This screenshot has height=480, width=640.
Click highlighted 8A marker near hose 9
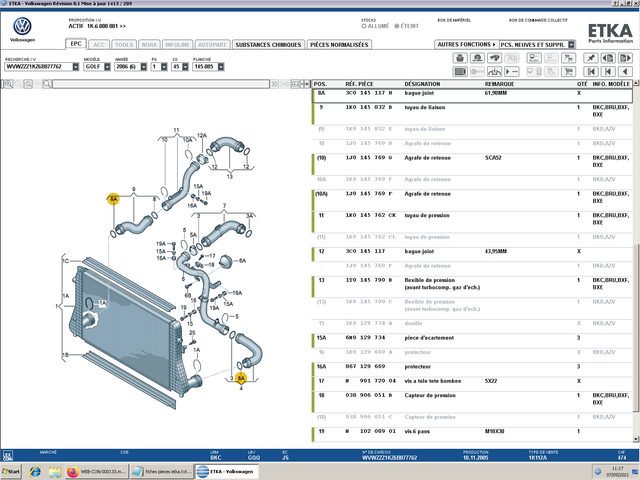click(113, 199)
